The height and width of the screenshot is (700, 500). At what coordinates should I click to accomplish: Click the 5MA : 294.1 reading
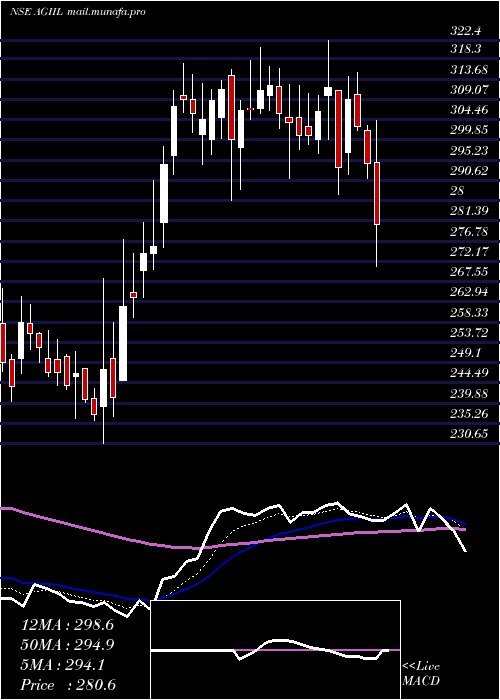[64, 665]
